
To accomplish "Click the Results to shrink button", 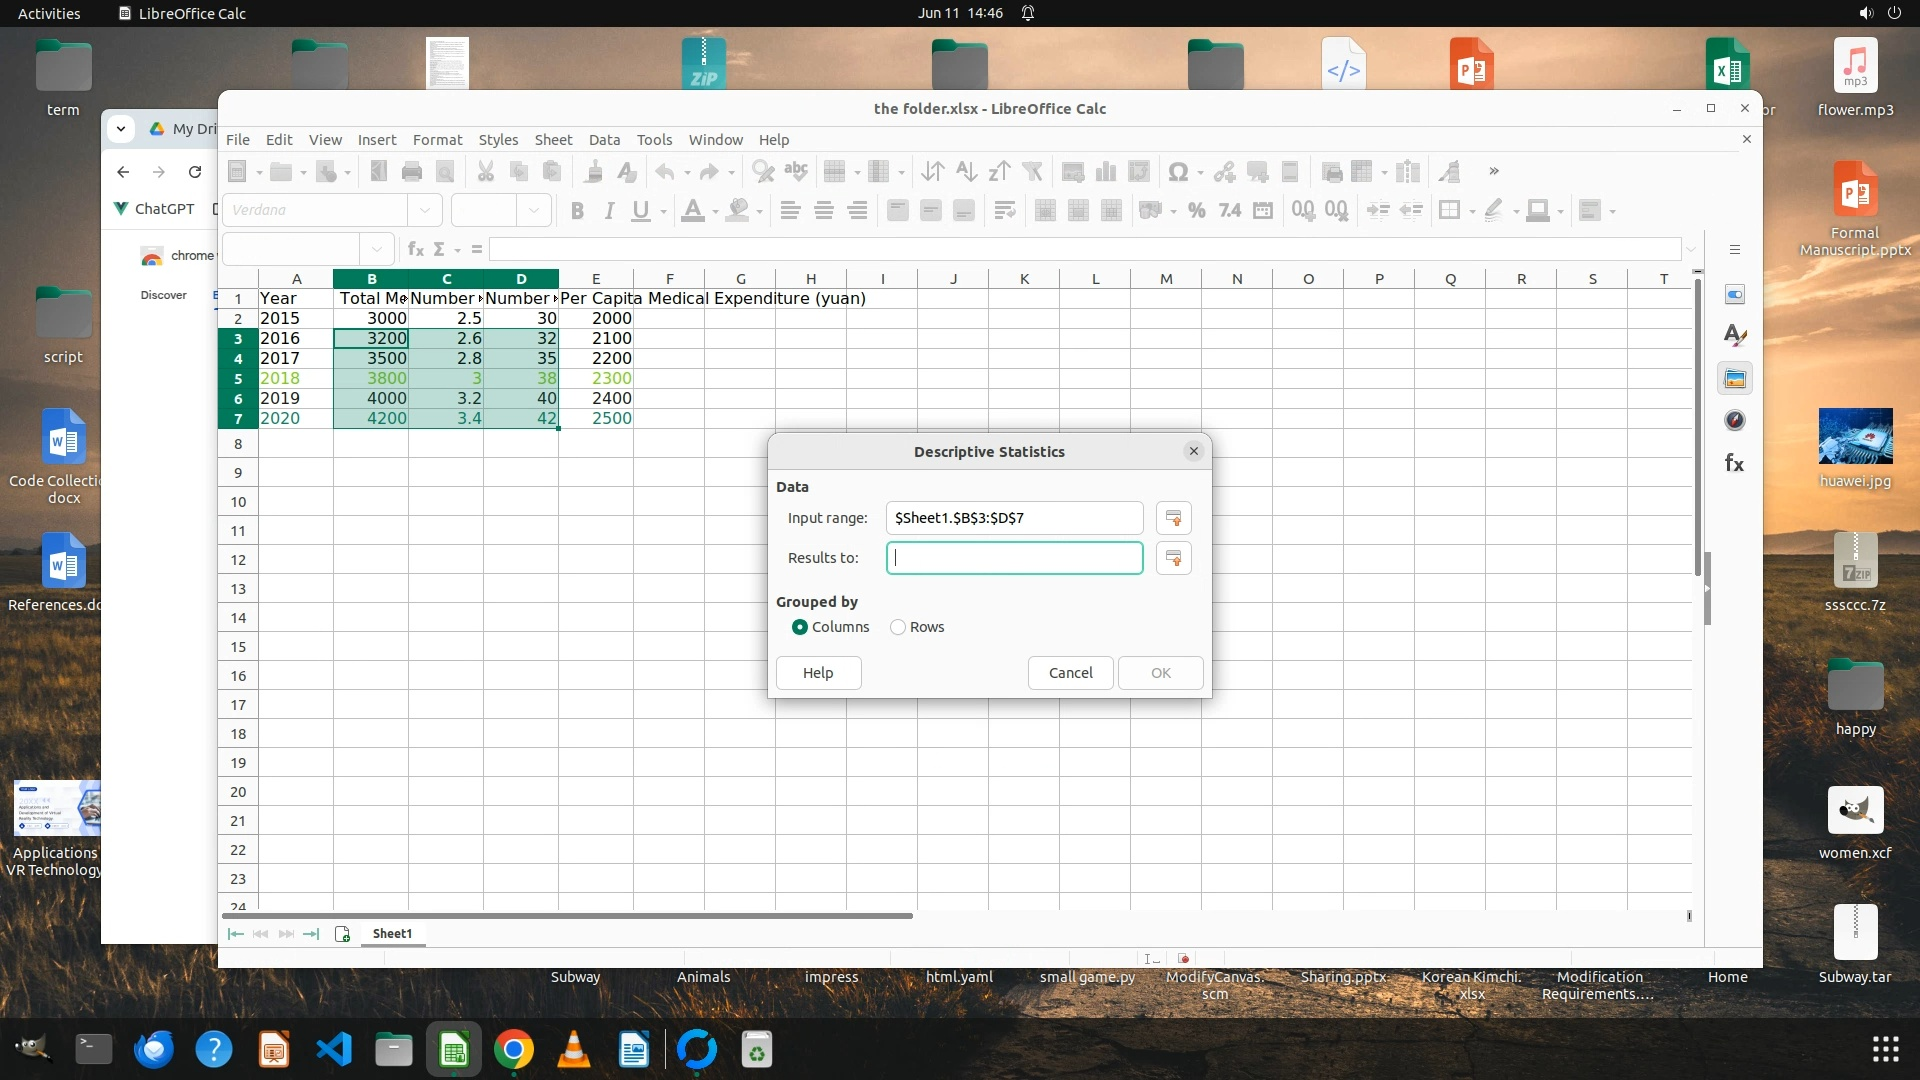I will [1173, 558].
